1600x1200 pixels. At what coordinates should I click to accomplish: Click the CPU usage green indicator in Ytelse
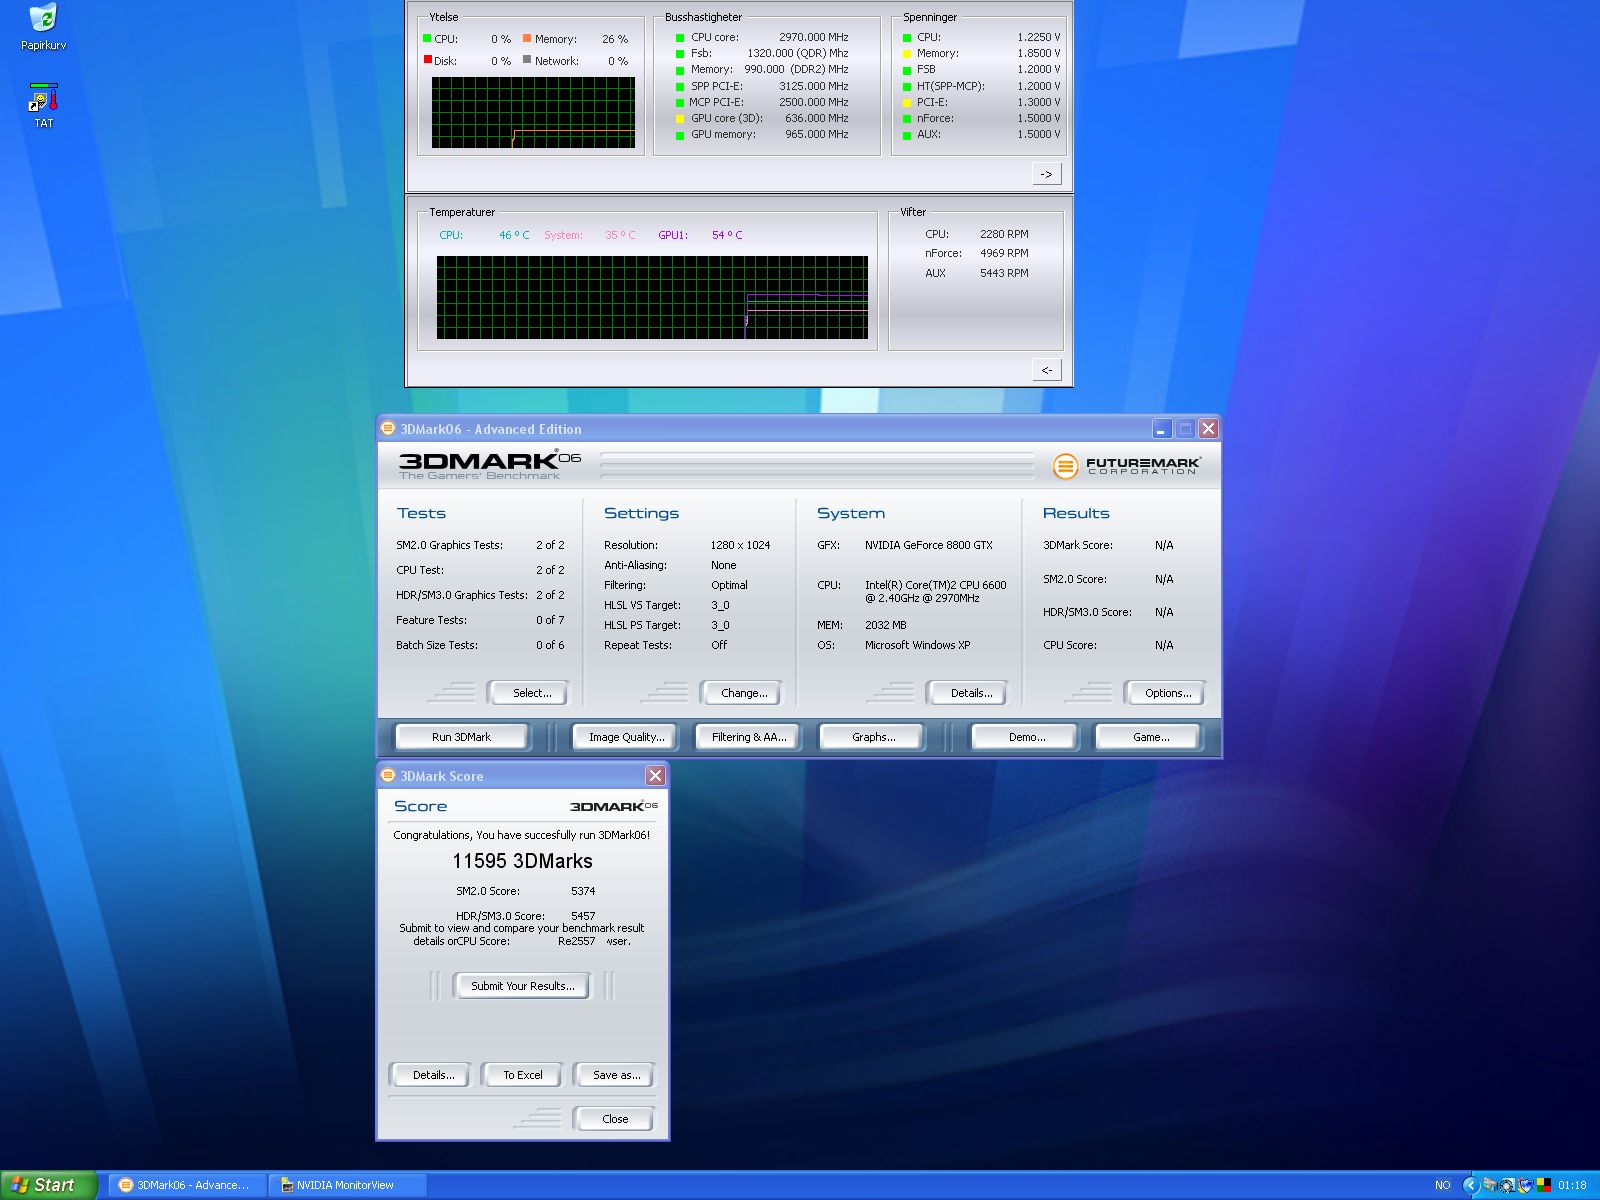(428, 39)
